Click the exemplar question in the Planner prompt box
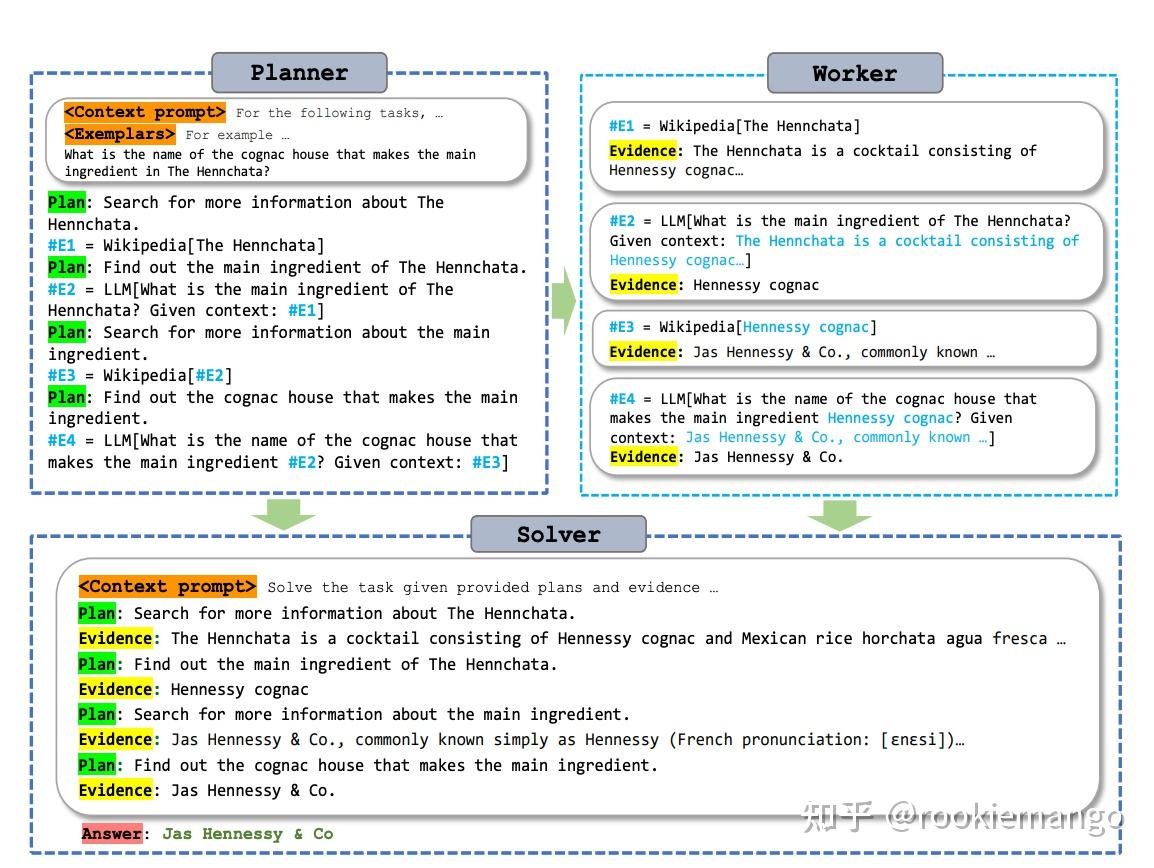Image resolution: width=1154 pixels, height=868 pixels. [x=269, y=163]
